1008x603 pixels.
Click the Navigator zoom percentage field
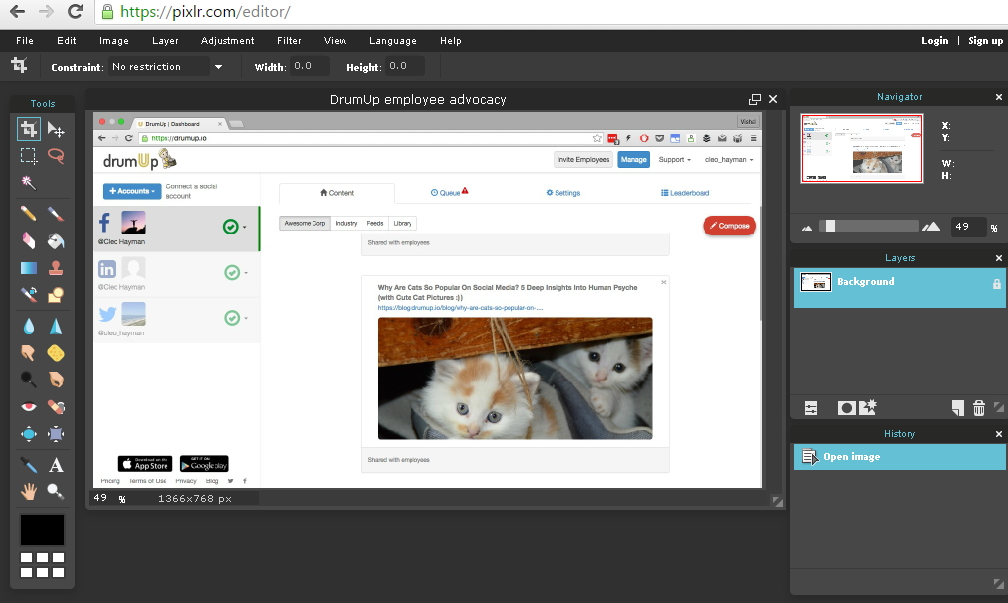click(x=968, y=226)
